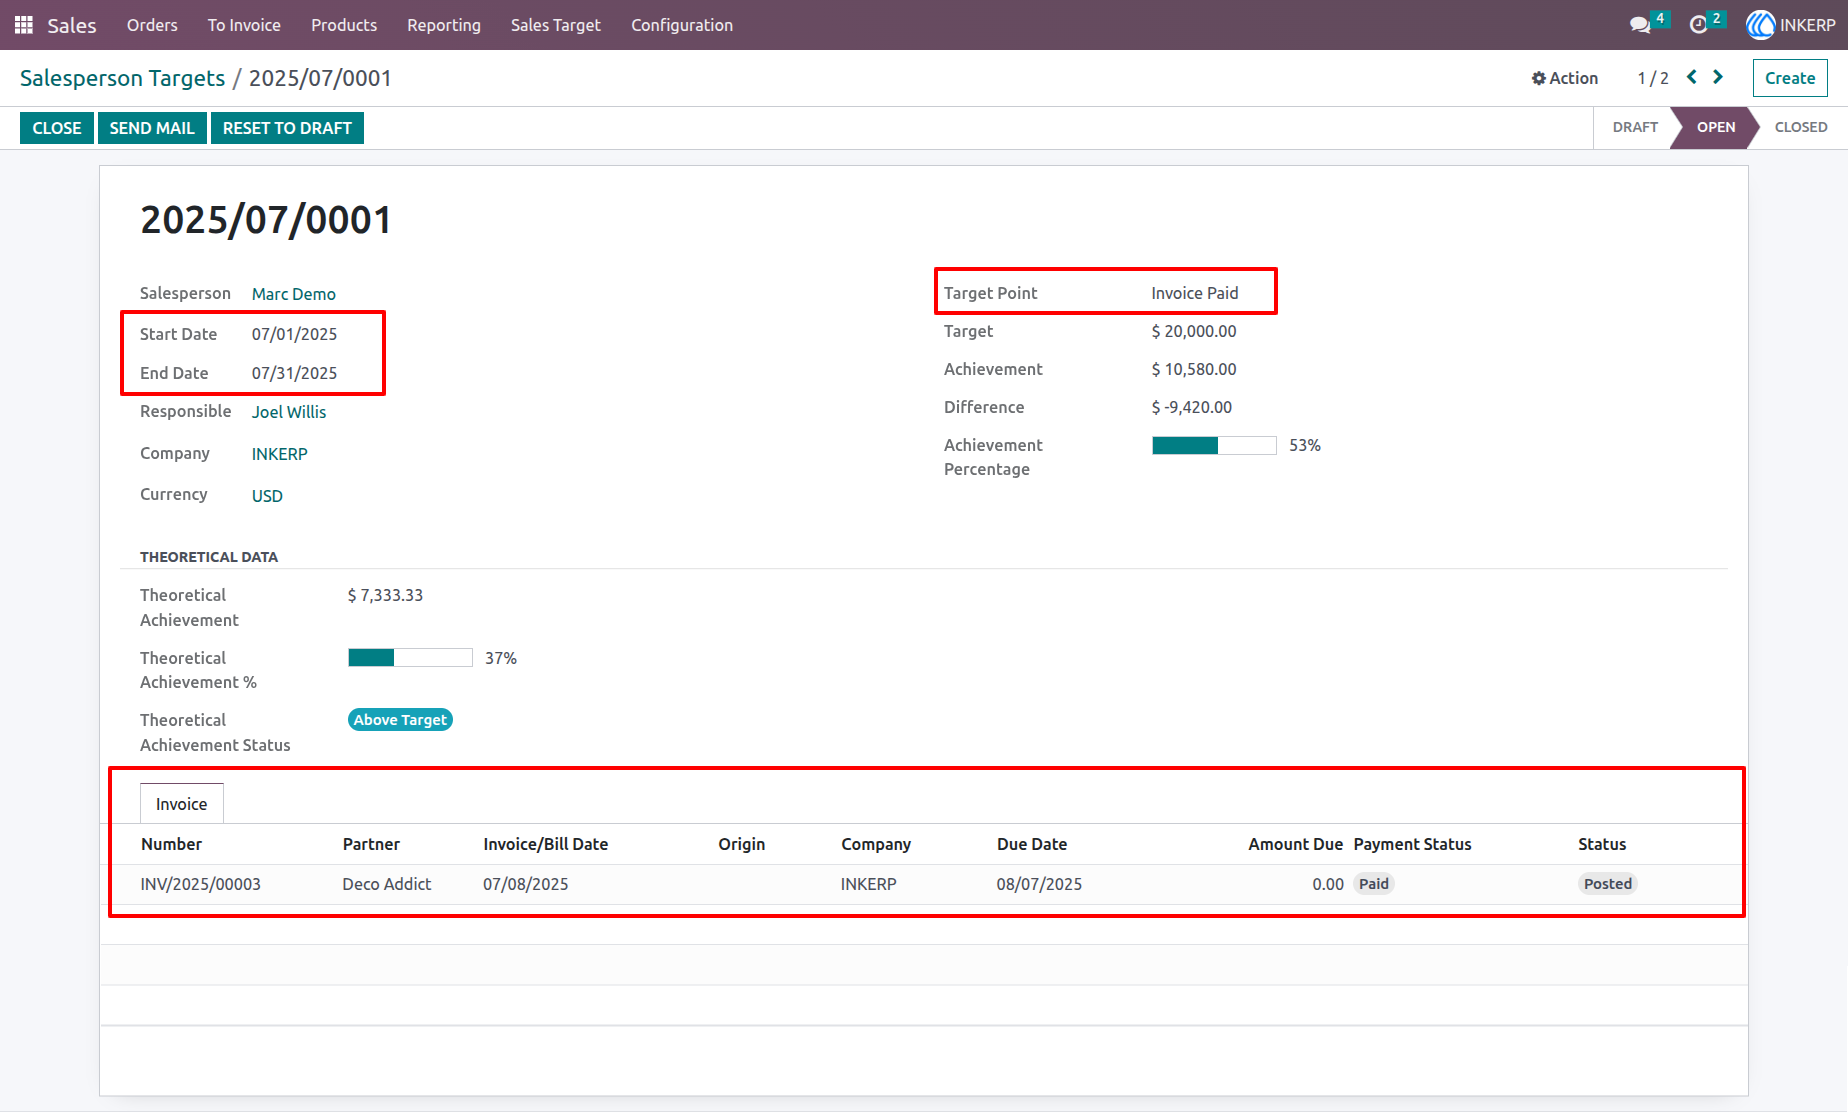Select the DRAFT status stage

[x=1635, y=127]
